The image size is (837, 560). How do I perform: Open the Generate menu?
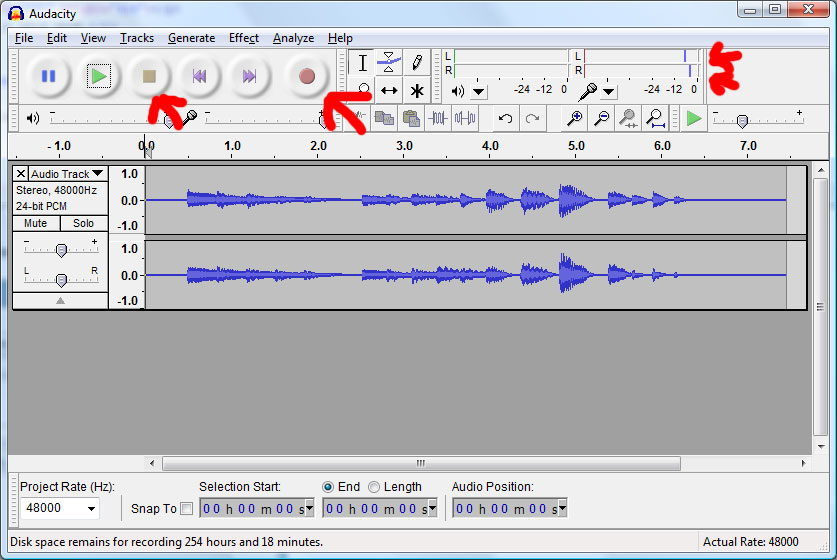pyautogui.click(x=191, y=38)
